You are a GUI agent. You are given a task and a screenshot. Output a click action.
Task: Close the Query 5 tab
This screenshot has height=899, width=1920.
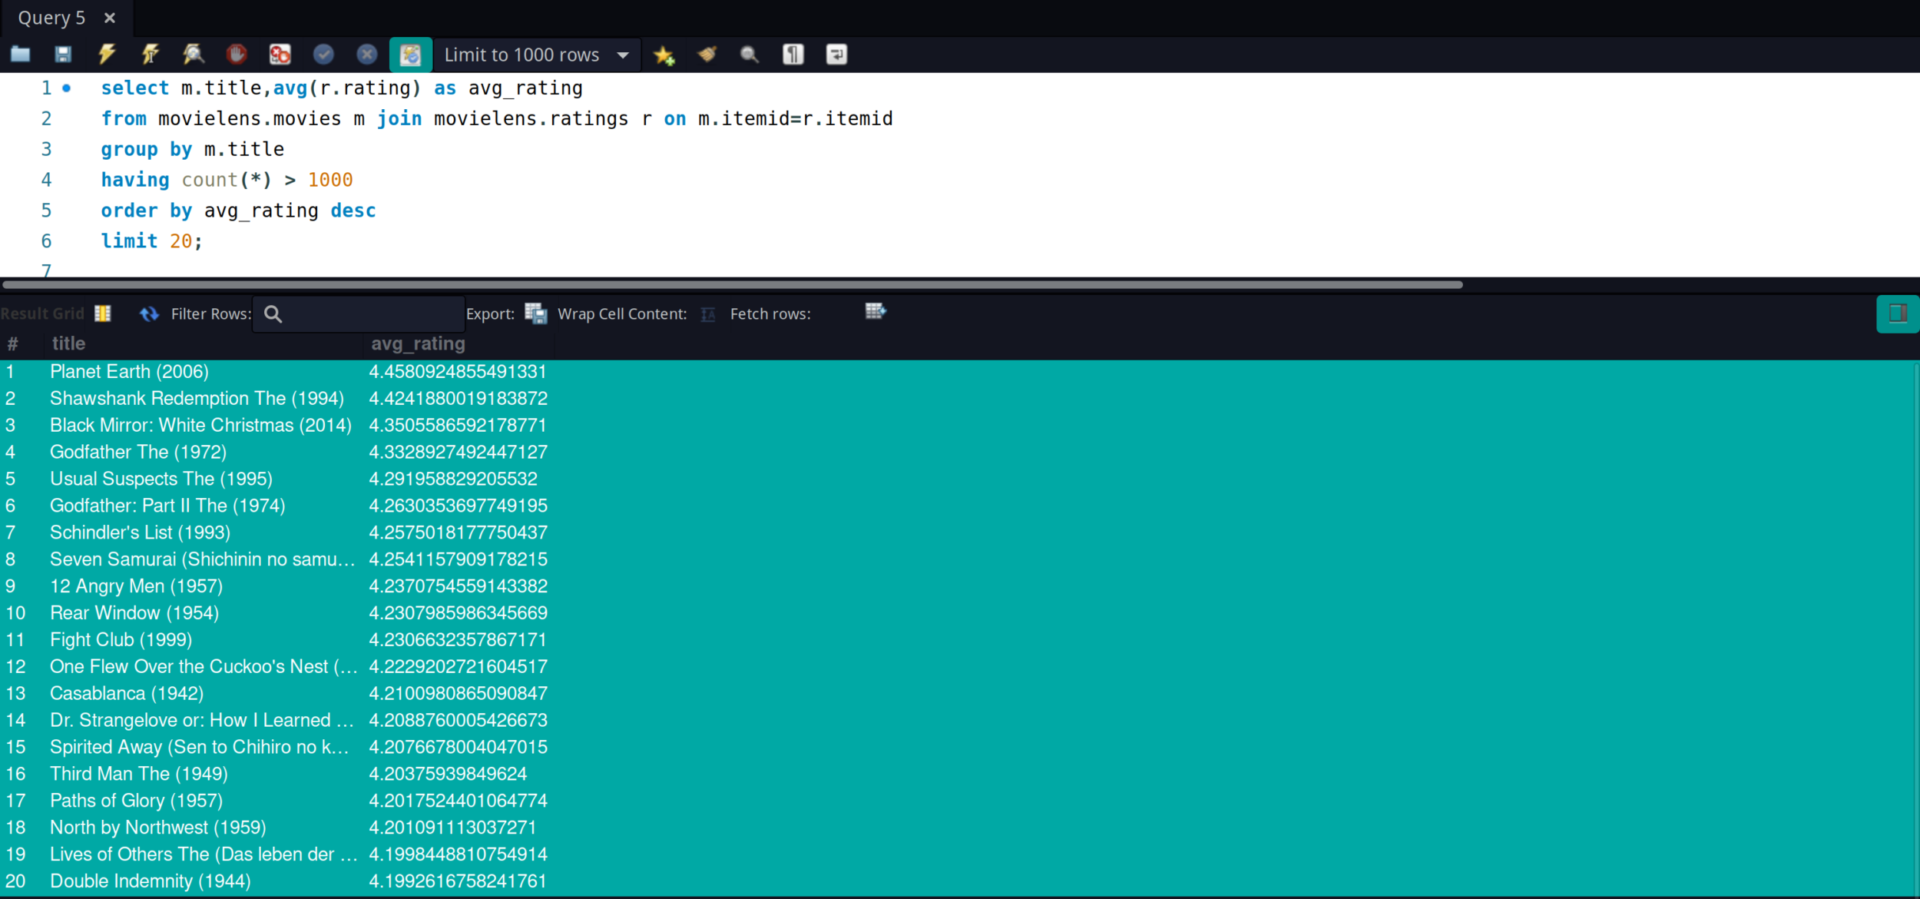point(110,18)
